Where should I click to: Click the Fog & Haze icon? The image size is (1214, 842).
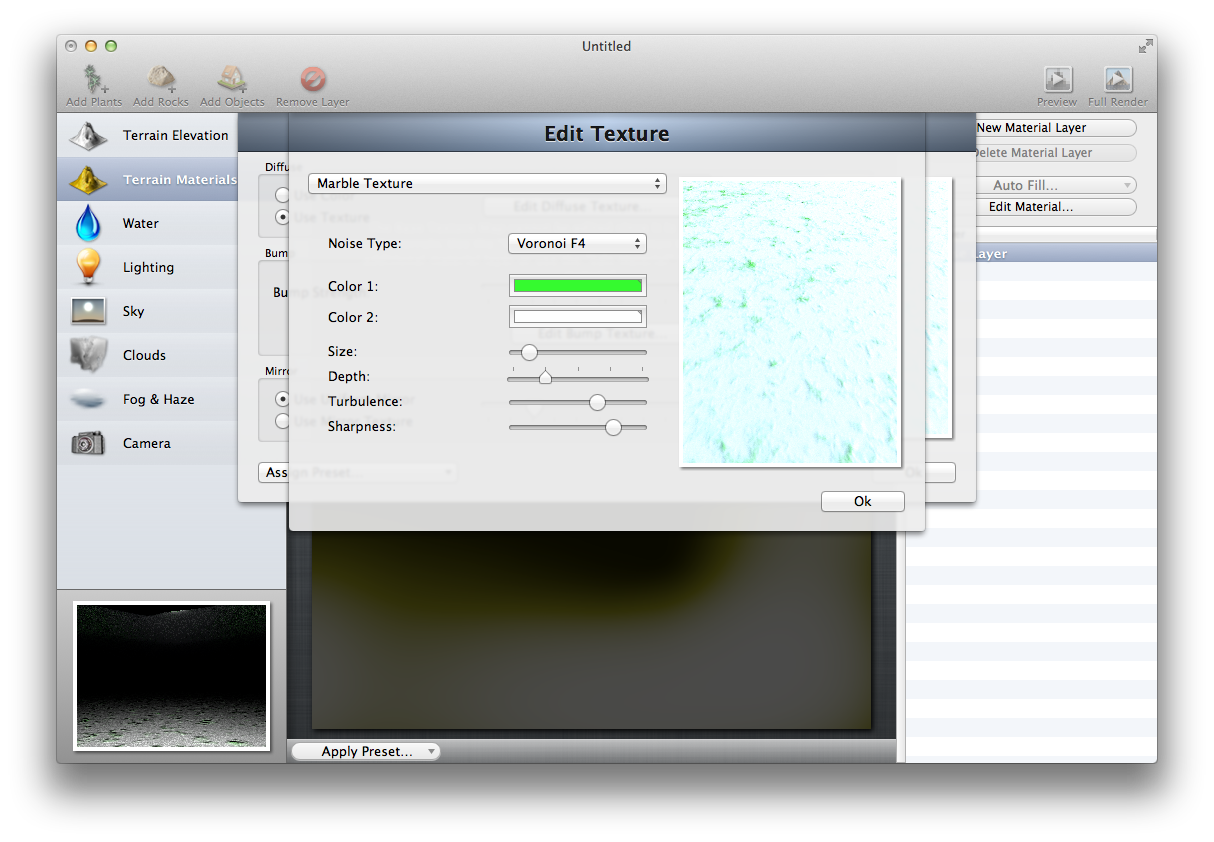point(88,399)
